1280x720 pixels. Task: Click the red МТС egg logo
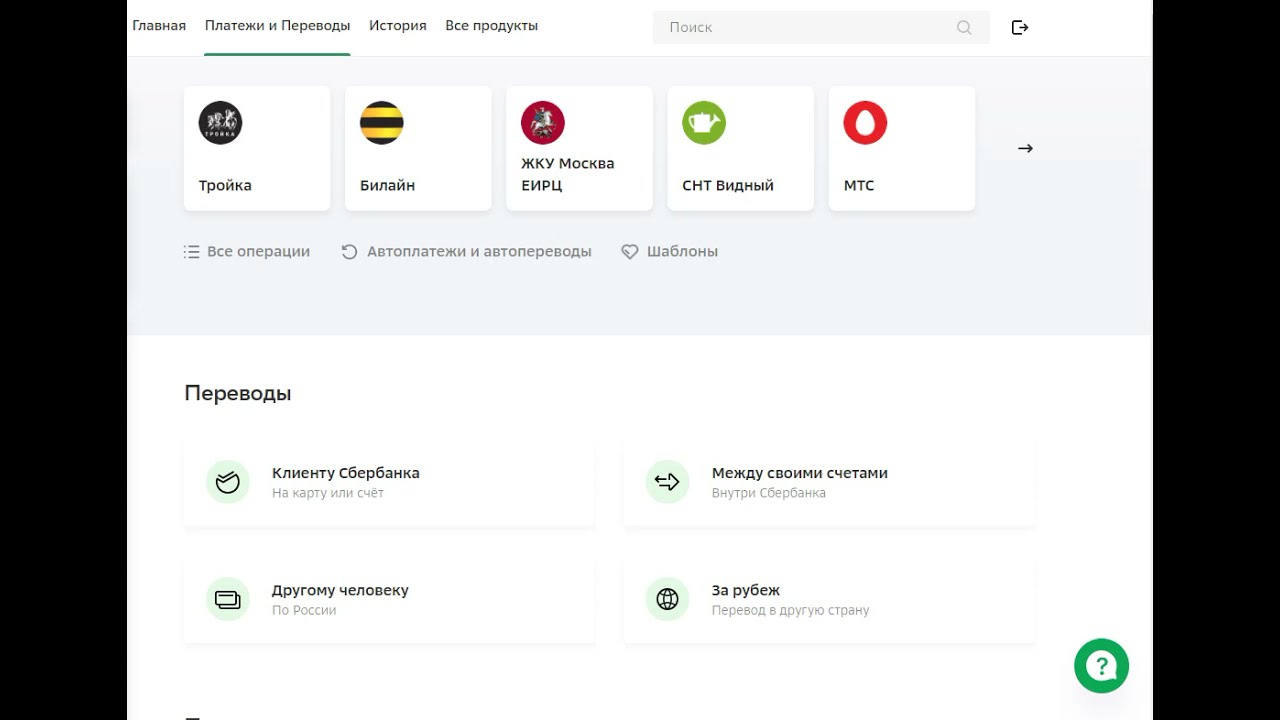[x=865, y=123]
